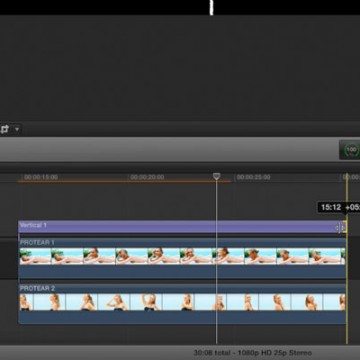Open the crop tool dropdown arrow
This screenshot has width=360, height=360.
click(17, 129)
